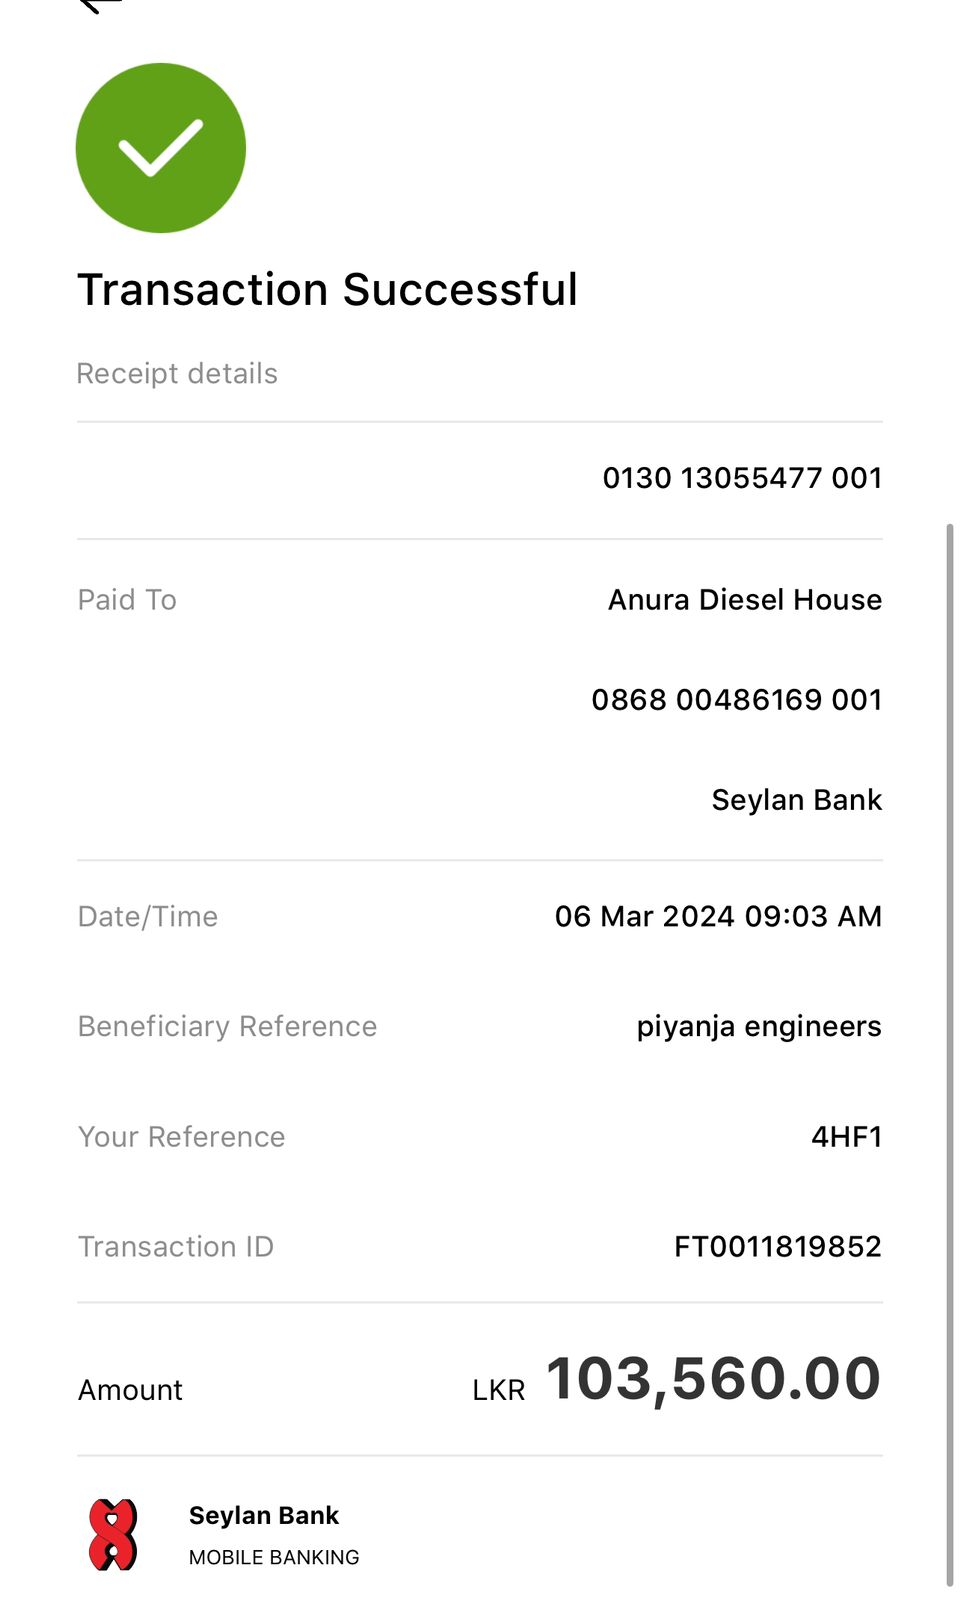The width and height of the screenshot is (960, 1600).
Task: Click the LKR currency label
Action: pyautogui.click(x=499, y=1390)
